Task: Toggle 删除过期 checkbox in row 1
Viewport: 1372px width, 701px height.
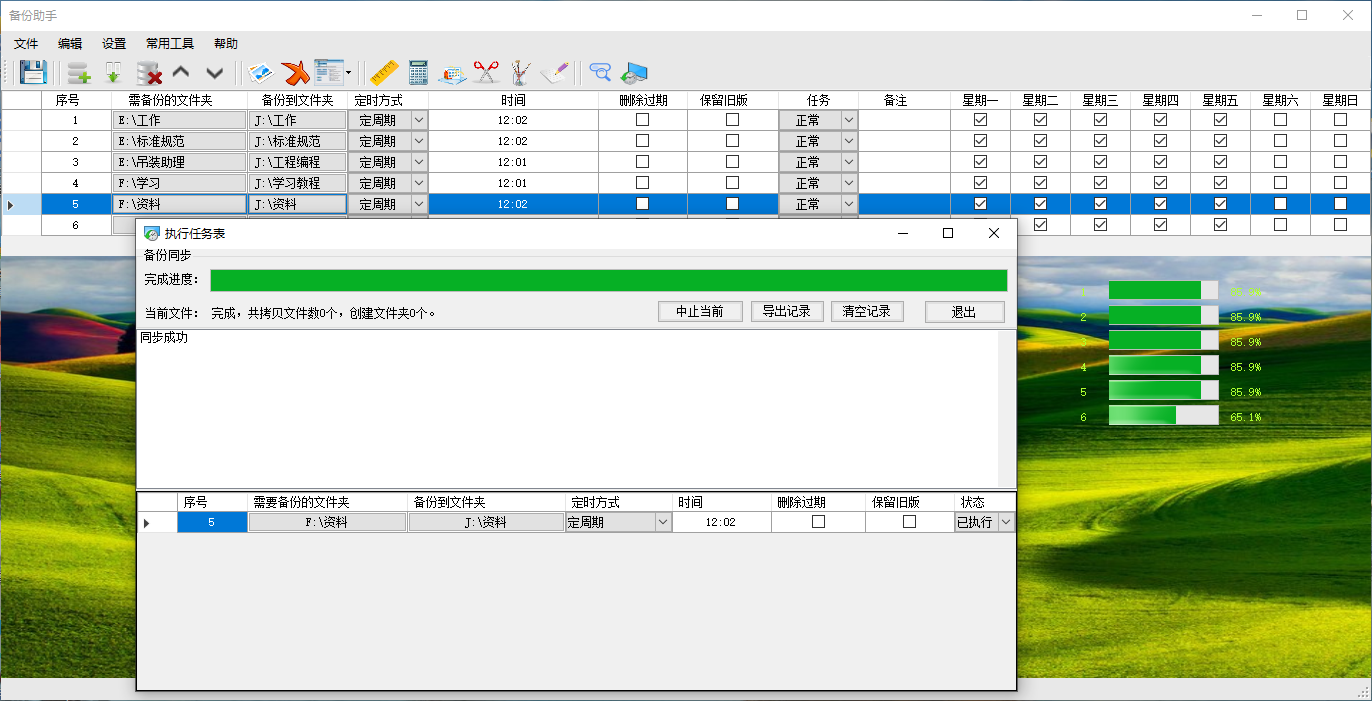Action: [642, 119]
